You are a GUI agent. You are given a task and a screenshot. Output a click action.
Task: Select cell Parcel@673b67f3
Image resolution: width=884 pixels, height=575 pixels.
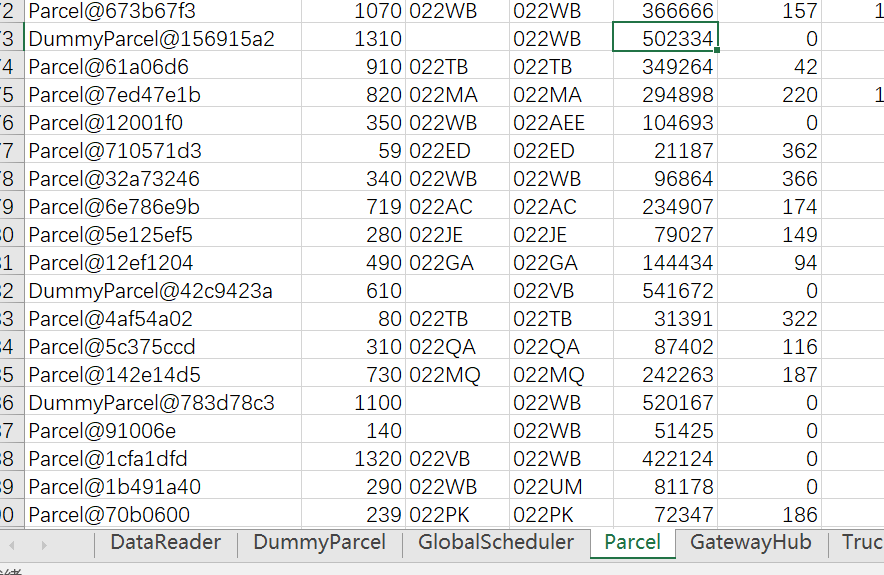click(163, 10)
